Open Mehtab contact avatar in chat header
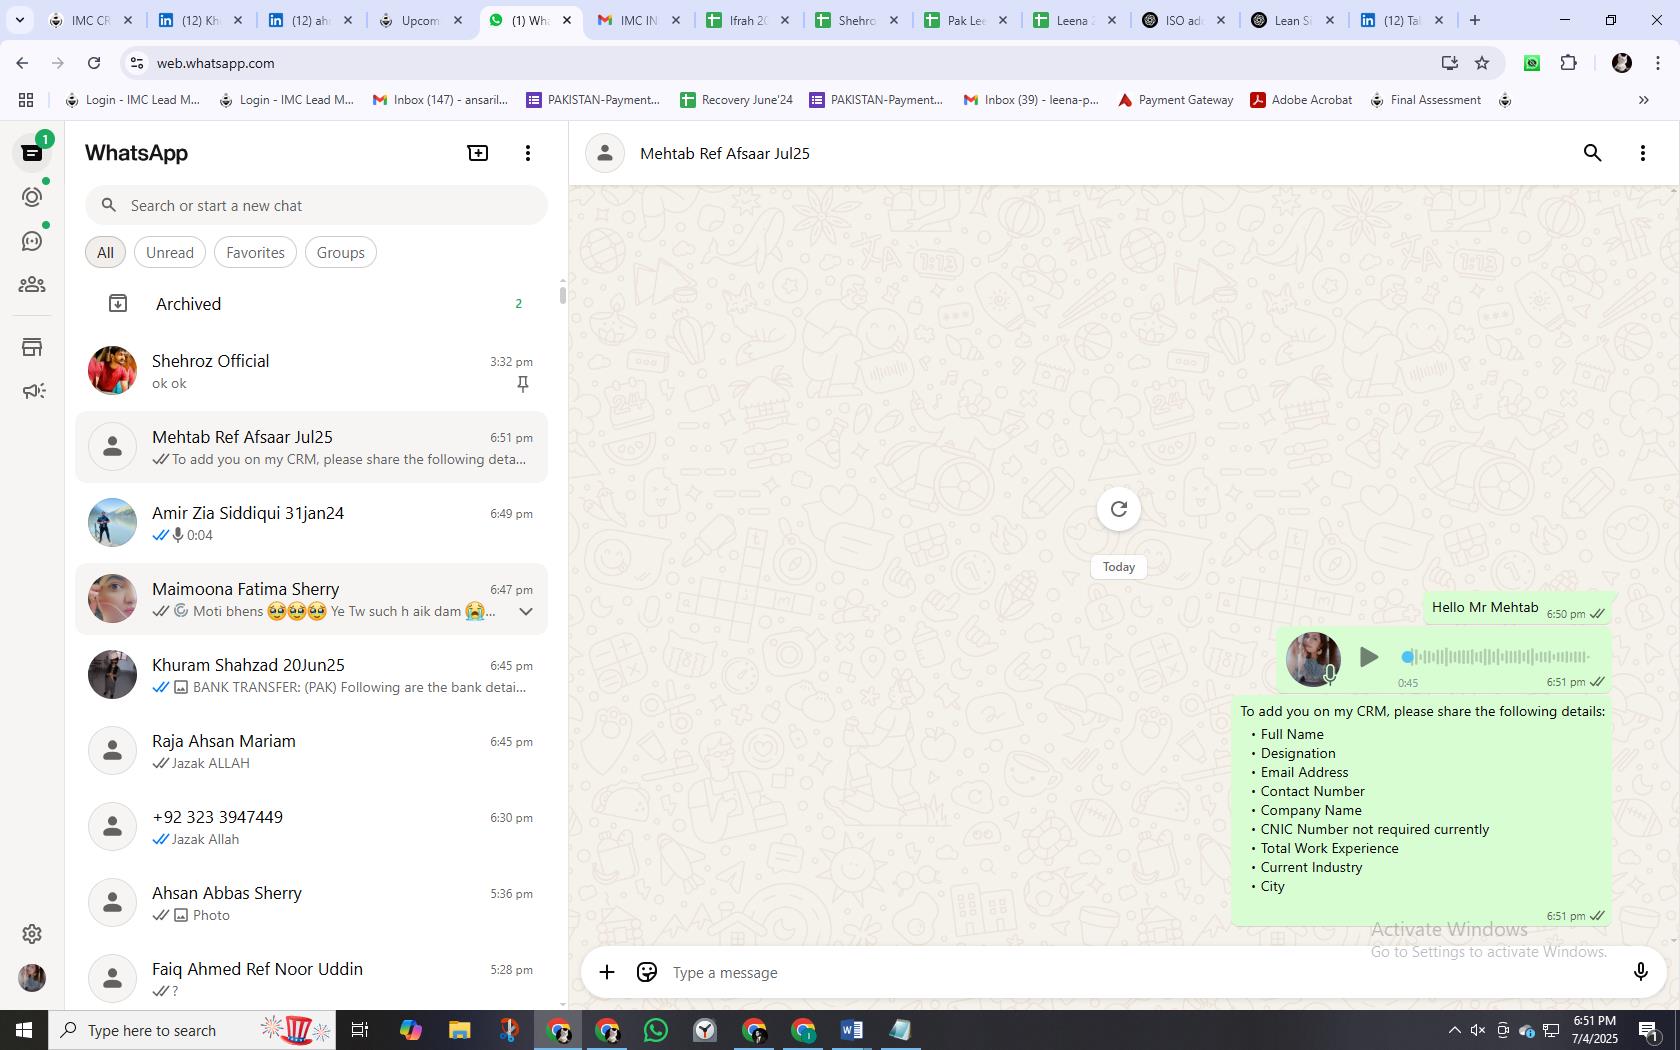 tap(605, 153)
